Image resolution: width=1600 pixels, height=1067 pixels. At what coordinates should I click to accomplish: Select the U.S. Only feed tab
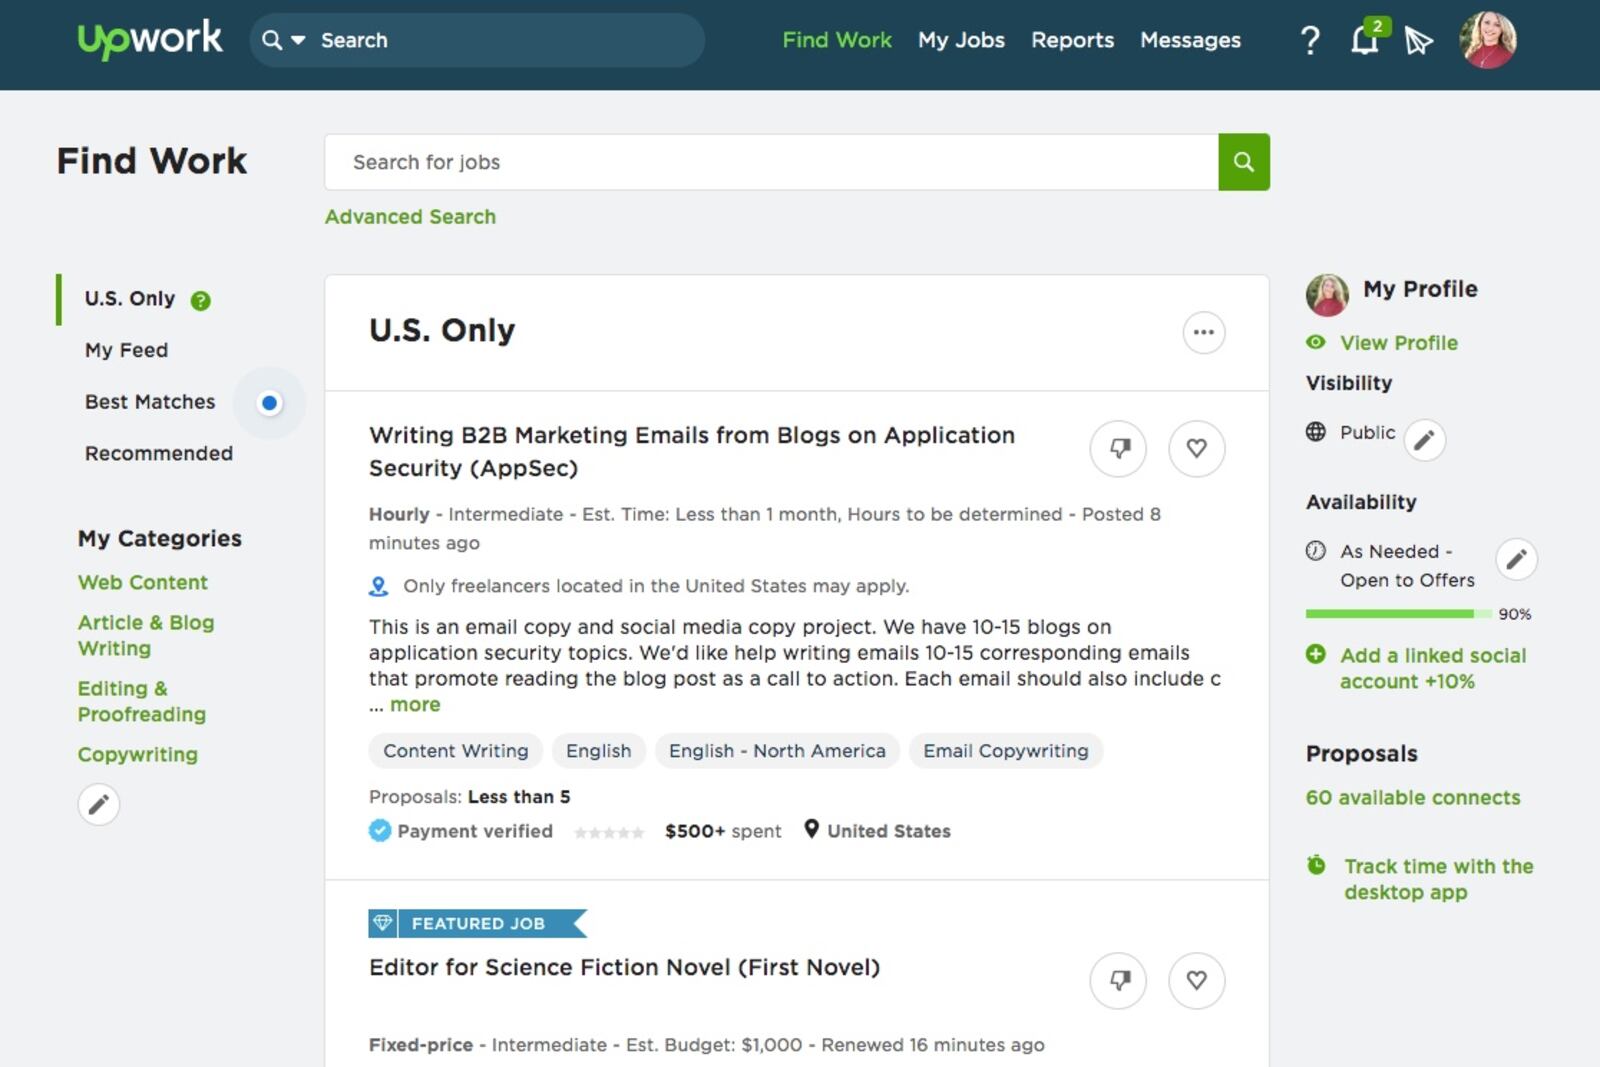coord(130,299)
